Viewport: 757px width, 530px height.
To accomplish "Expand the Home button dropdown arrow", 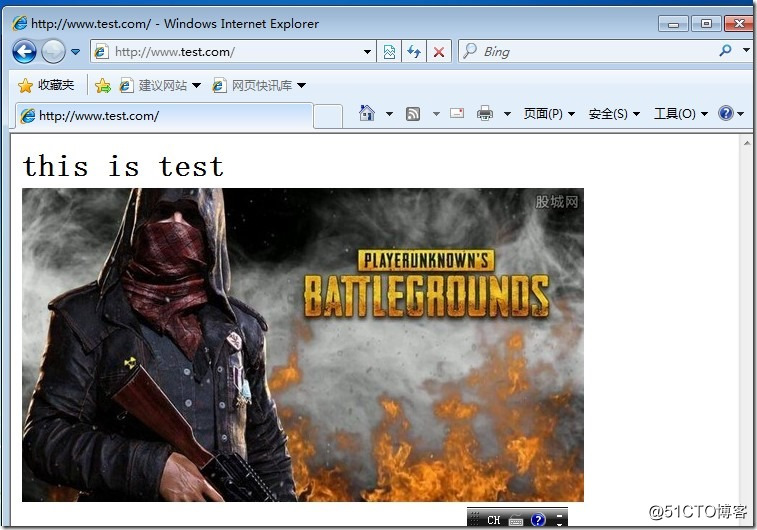I will pyautogui.click(x=389, y=114).
